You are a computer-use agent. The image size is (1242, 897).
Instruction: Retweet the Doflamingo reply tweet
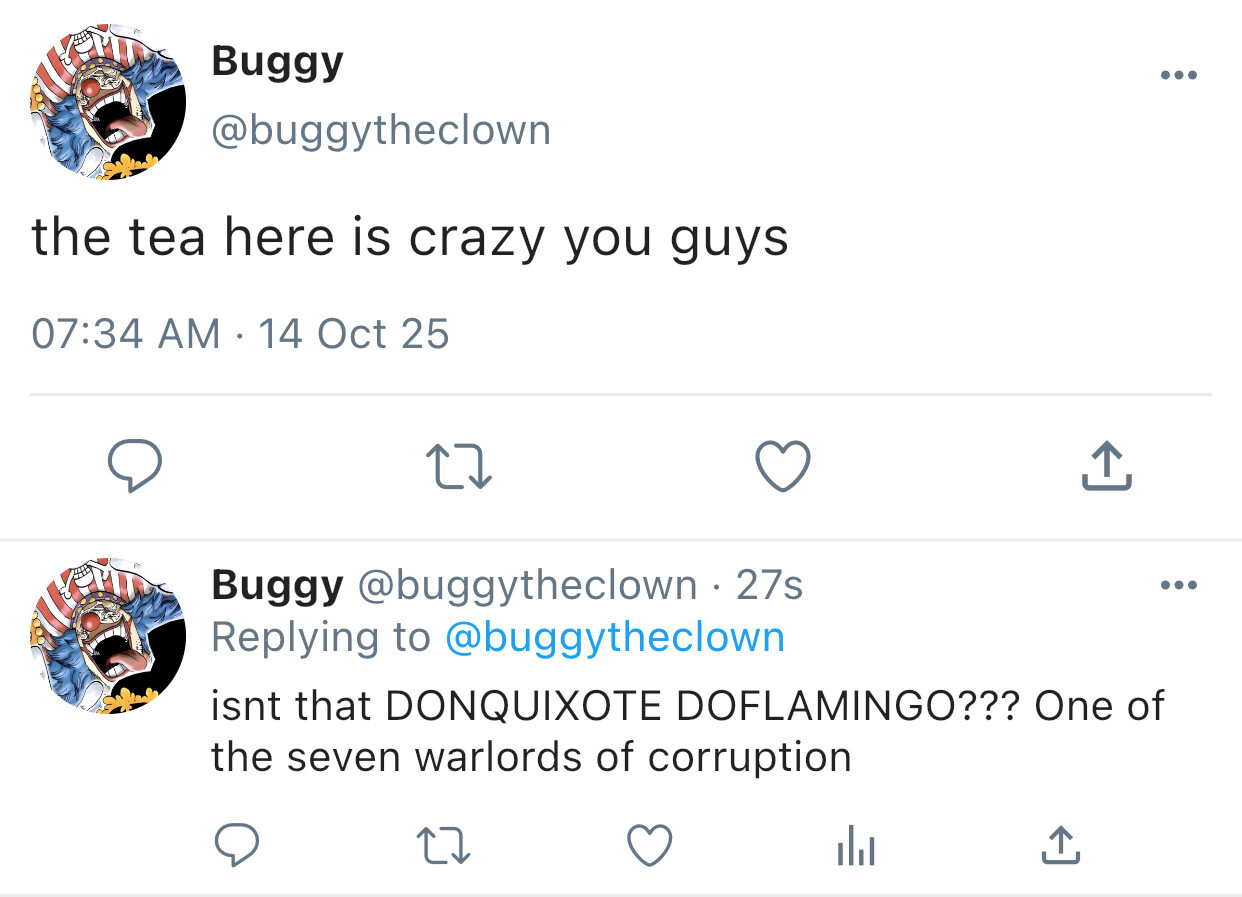click(x=444, y=847)
